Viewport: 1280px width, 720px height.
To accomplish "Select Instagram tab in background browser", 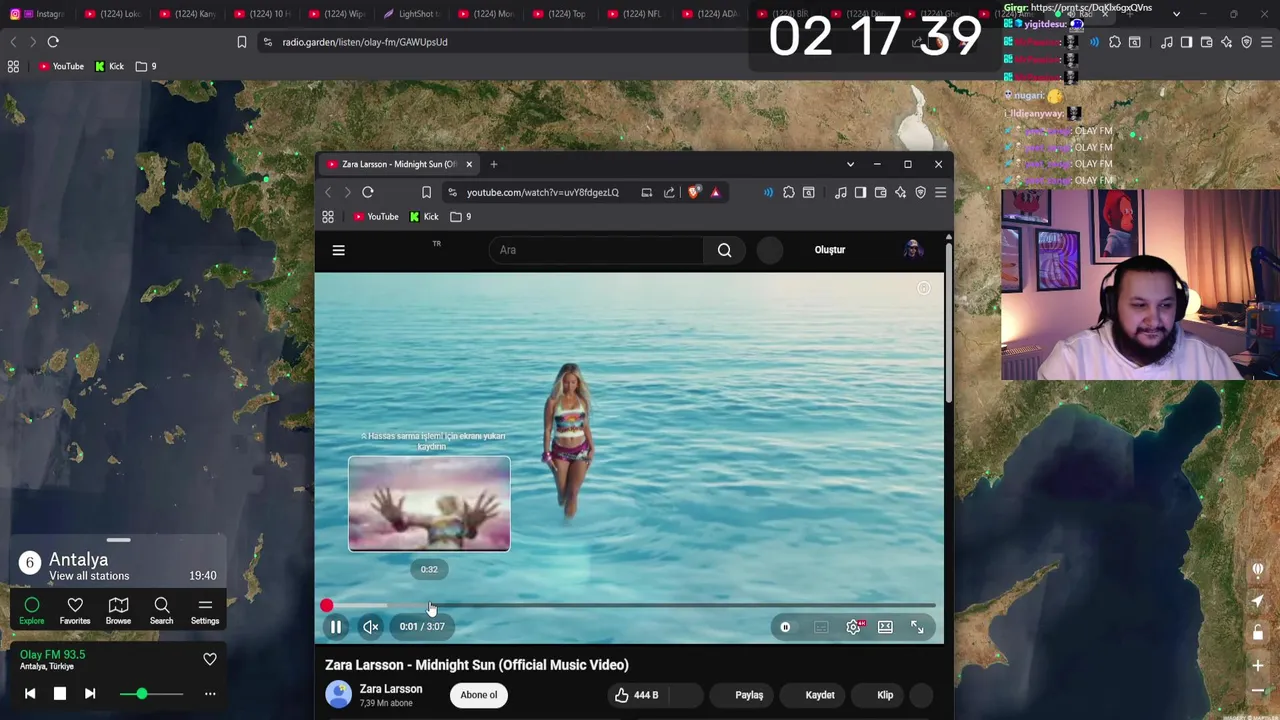I will coord(37,14).
